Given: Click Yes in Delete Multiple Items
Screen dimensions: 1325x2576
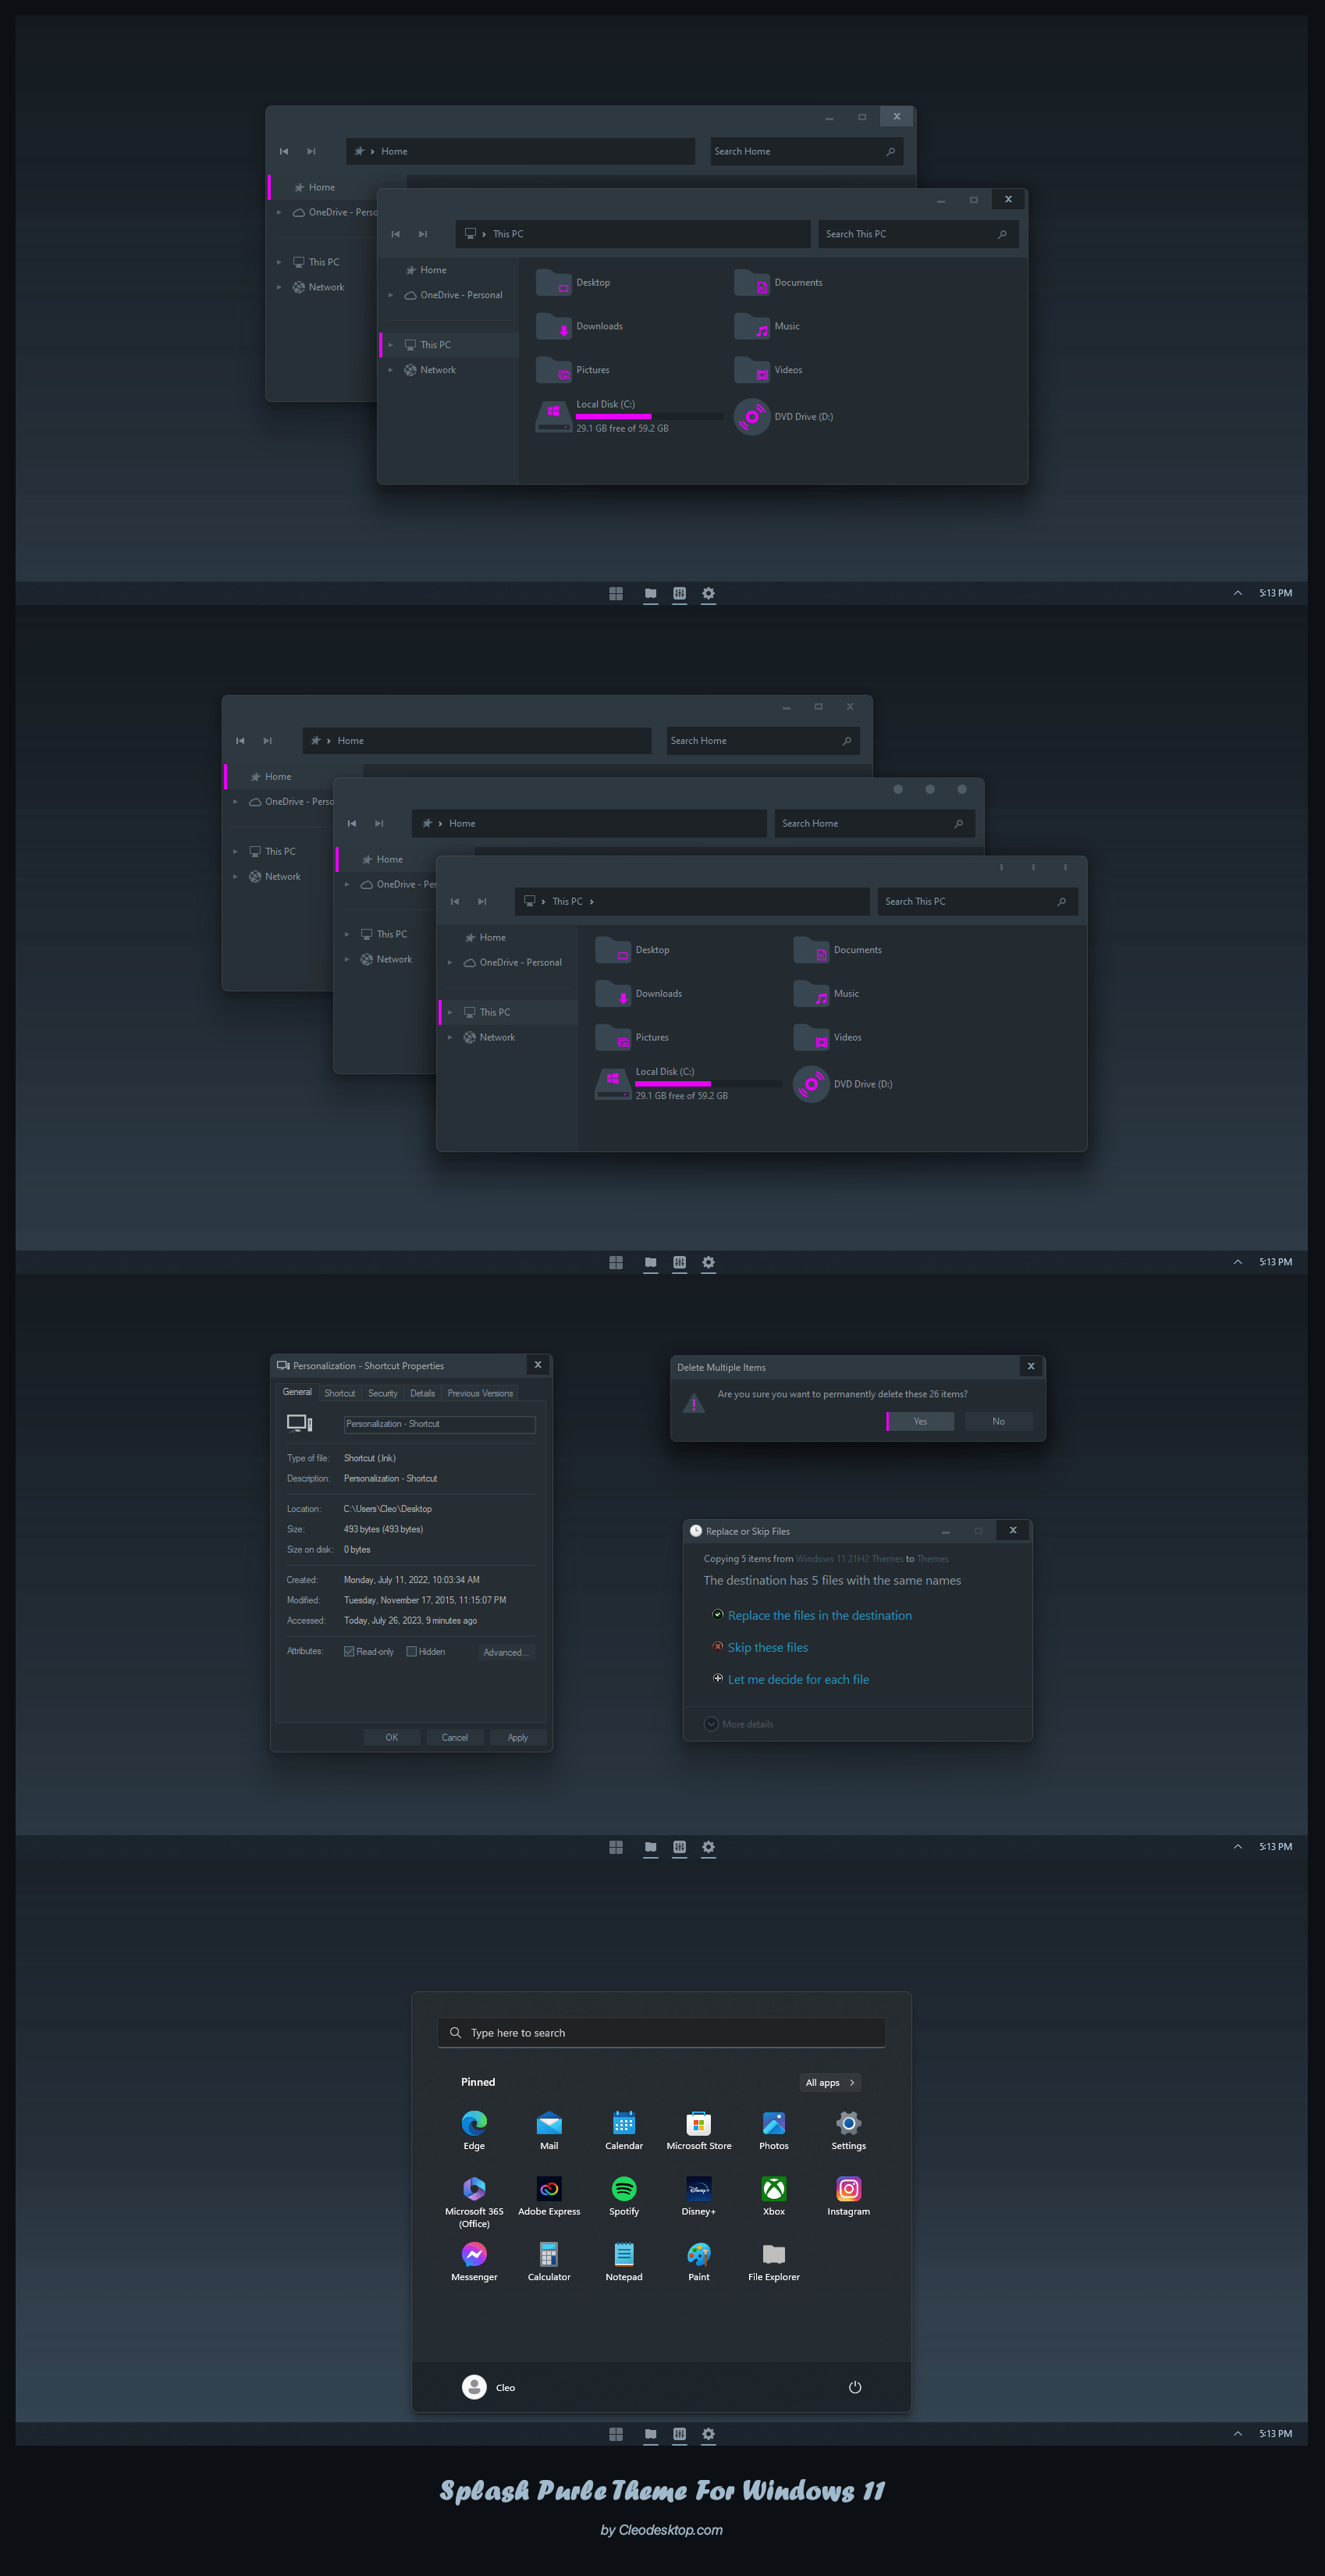Looking at the screenshot, I should point(920,1421).
